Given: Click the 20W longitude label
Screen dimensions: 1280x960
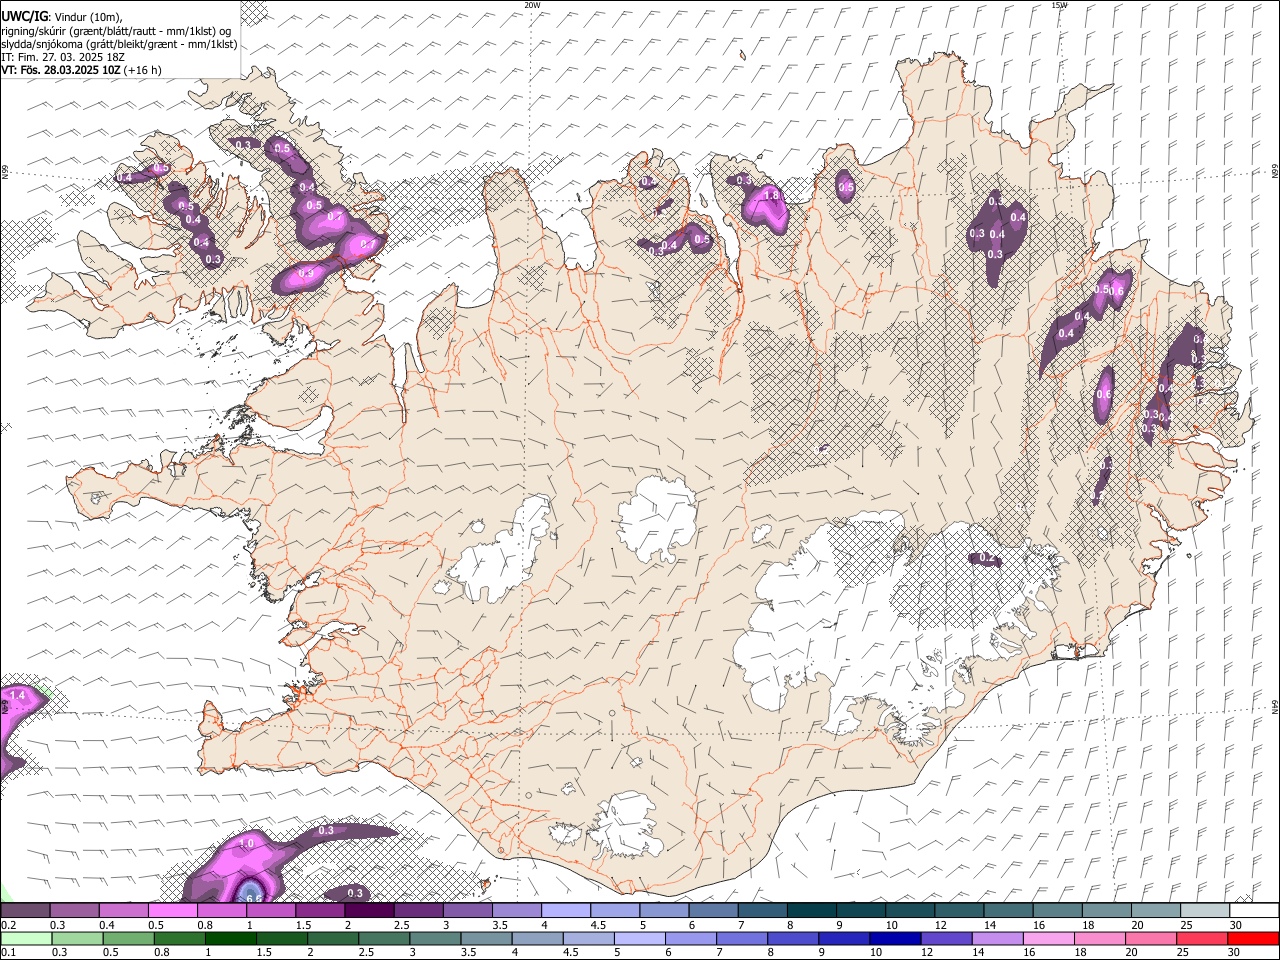Looking at the screenshot, I should [532, 5].
